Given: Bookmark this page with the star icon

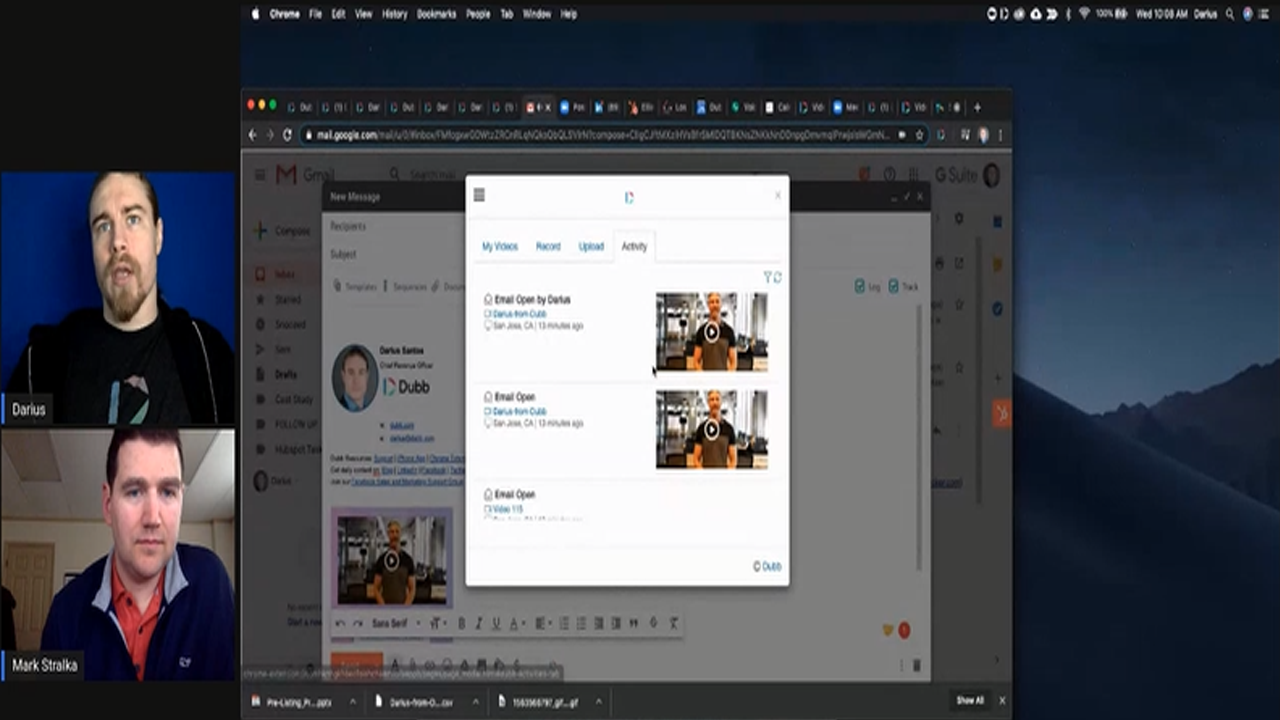Looking at the screenshot, I should pos(919,134).
